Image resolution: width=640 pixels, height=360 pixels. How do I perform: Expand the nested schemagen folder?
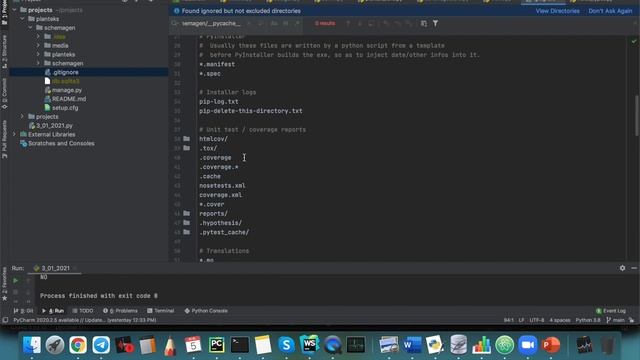[x=38, y=63]
